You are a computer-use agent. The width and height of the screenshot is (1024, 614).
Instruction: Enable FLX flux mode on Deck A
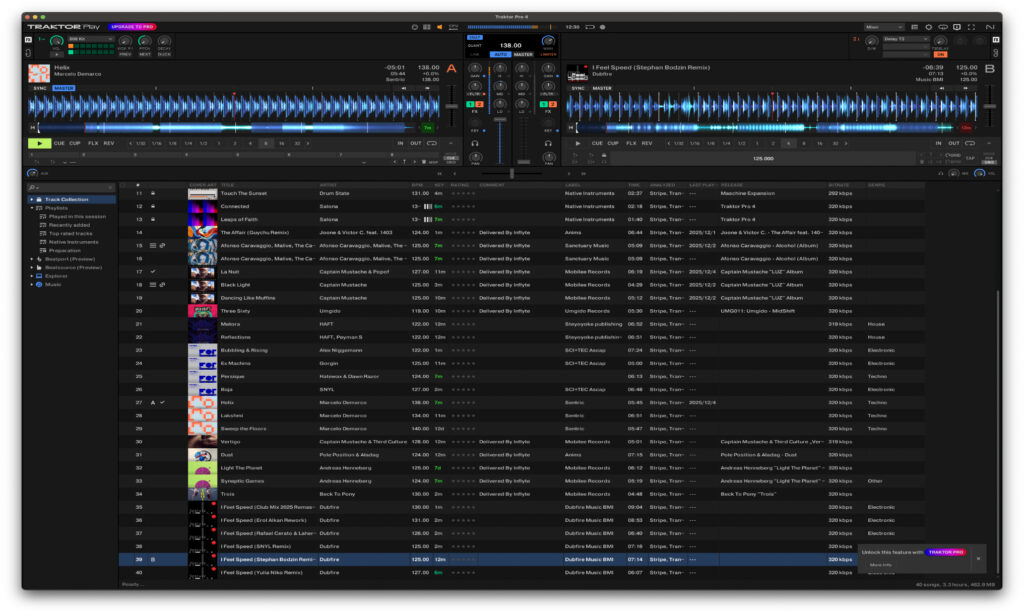point(92,145)
